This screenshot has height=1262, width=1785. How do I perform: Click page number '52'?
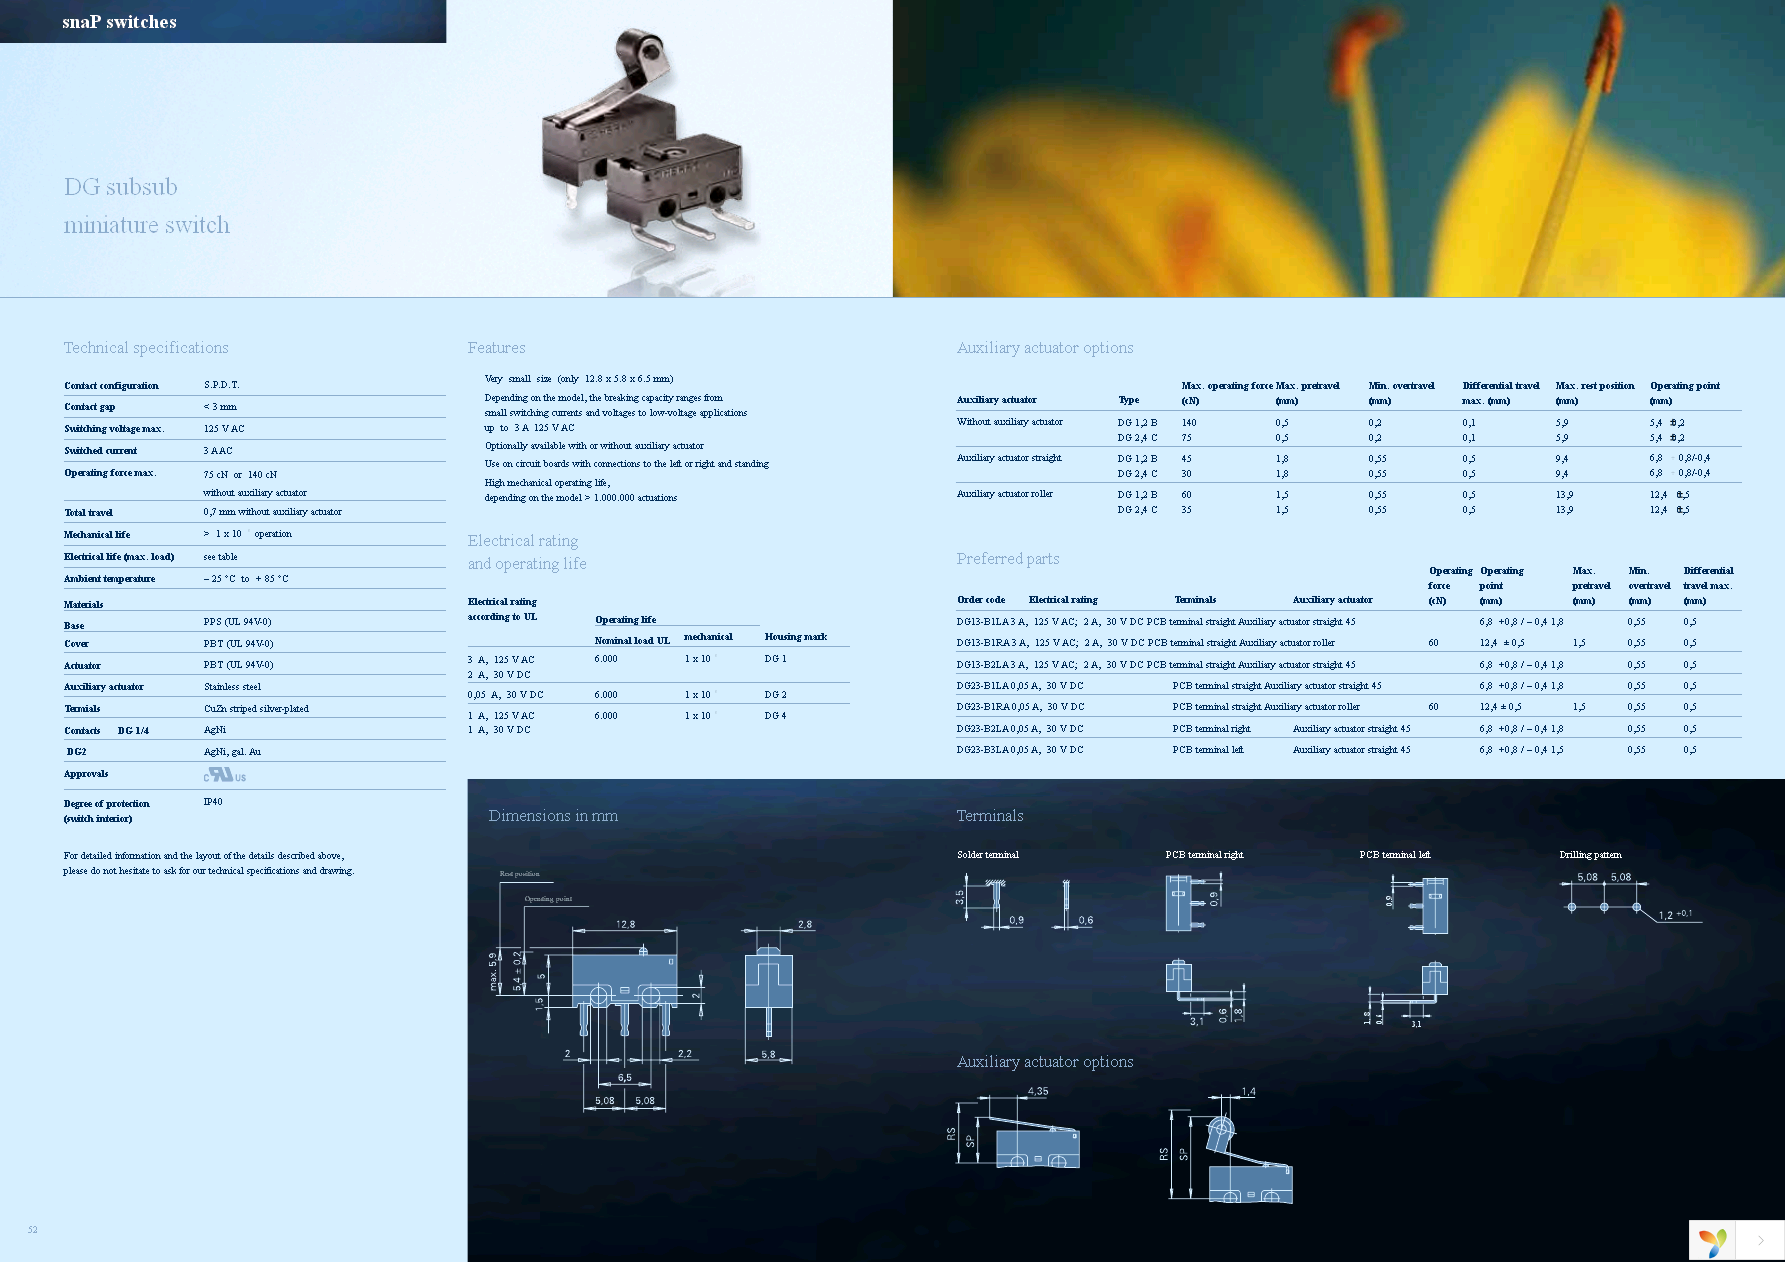tap(33, 1230)
